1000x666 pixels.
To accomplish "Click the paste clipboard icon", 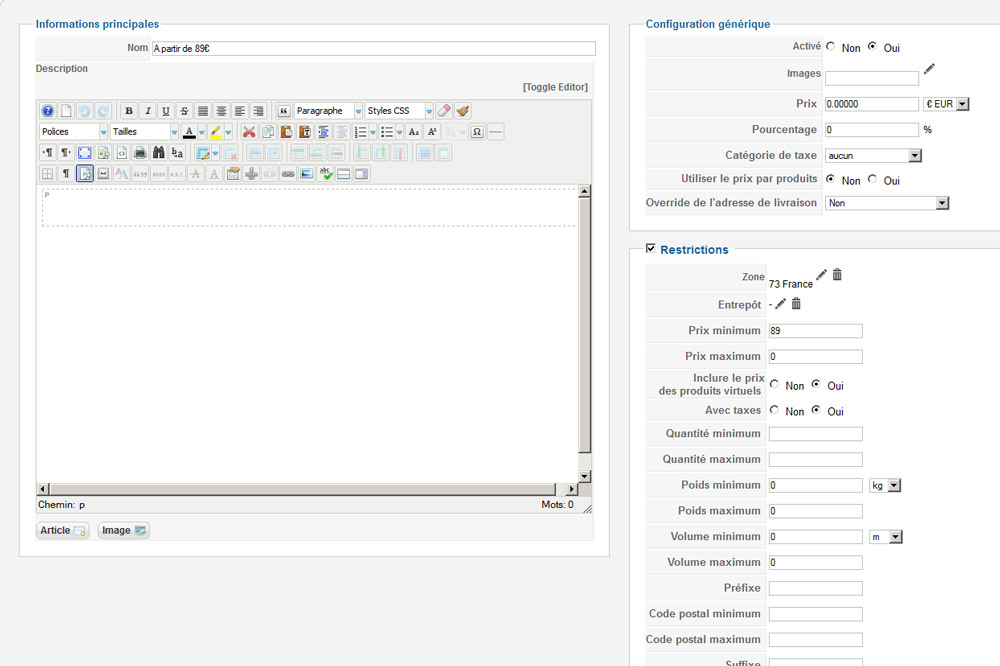I will [x=286, y=132].
